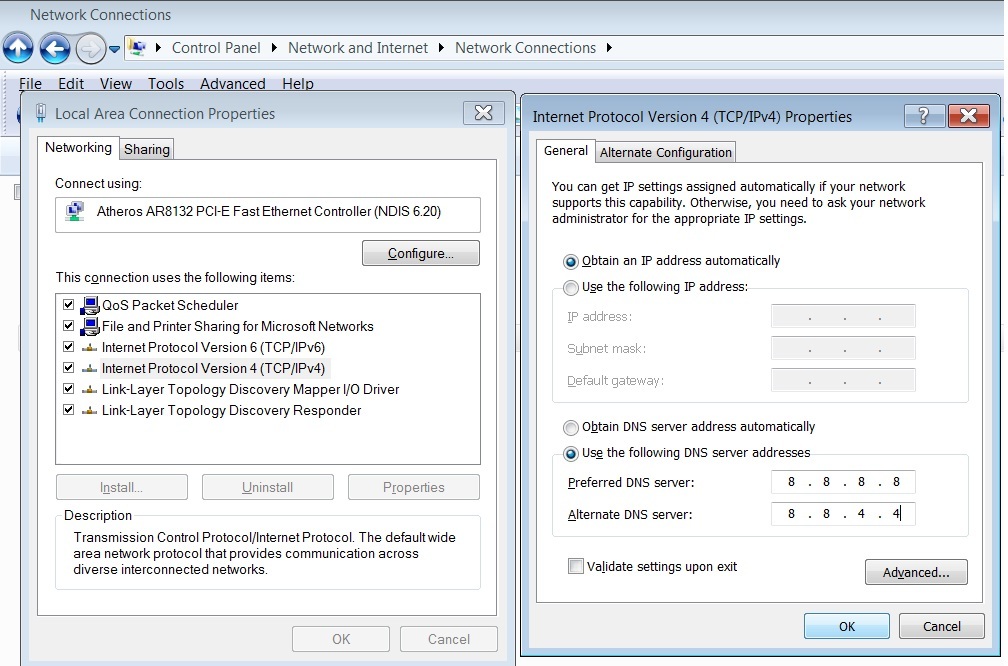Click the Control Panel icon in address bar

coord(137,48)
